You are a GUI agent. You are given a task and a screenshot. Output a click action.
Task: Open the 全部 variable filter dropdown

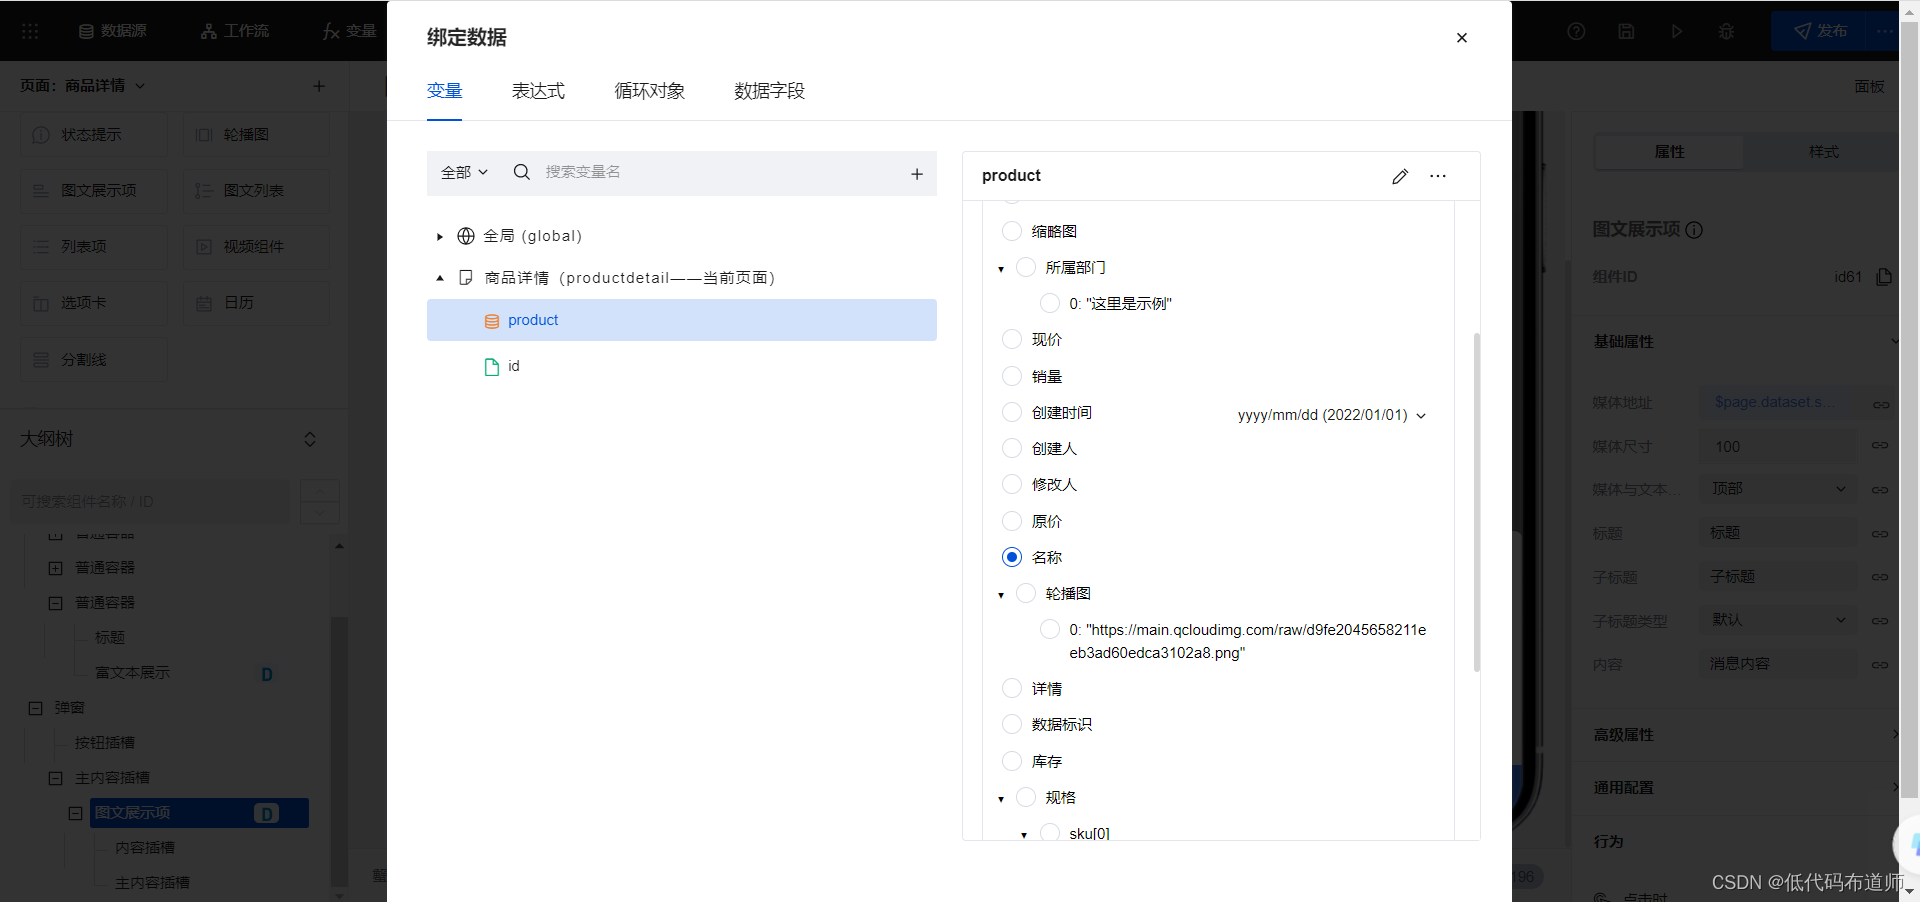coord(464,172)
